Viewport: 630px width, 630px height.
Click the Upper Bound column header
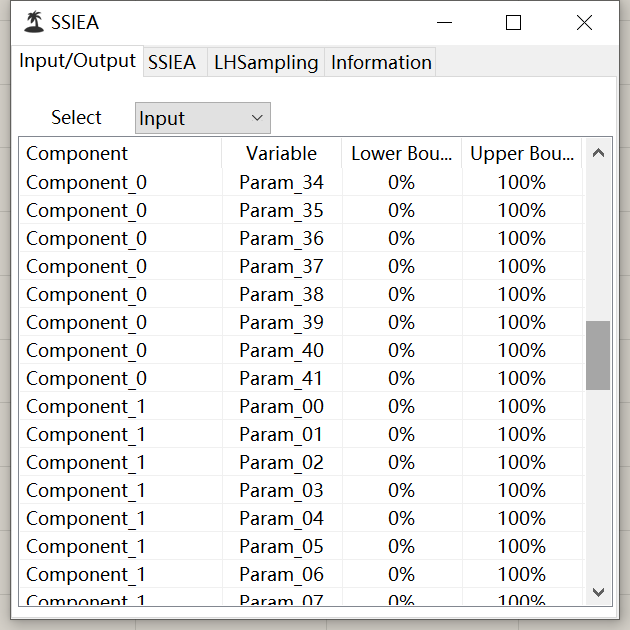click(522, 153)
